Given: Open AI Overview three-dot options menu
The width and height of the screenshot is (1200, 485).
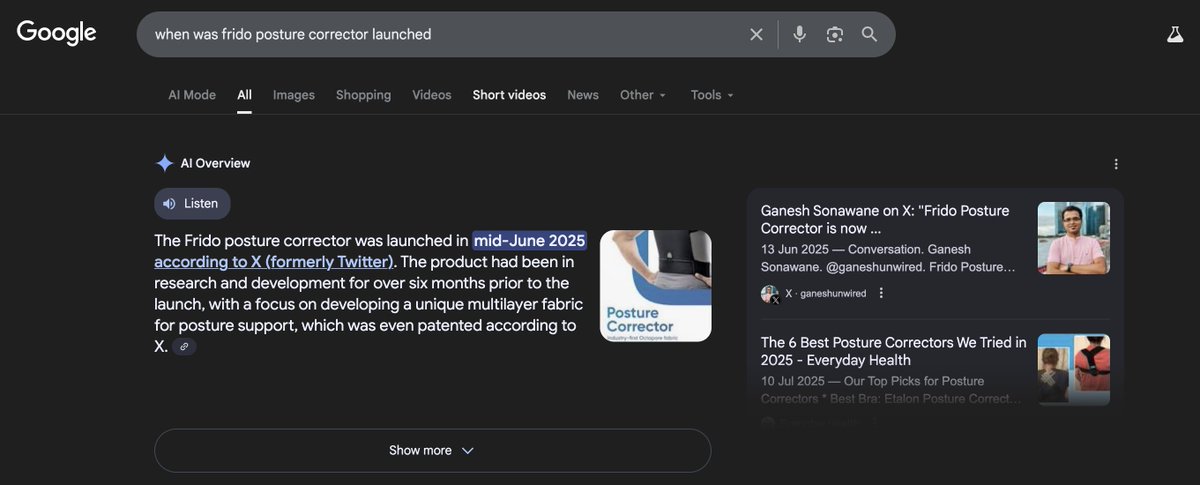Looking at the screenshot, I should [1116, 164].
